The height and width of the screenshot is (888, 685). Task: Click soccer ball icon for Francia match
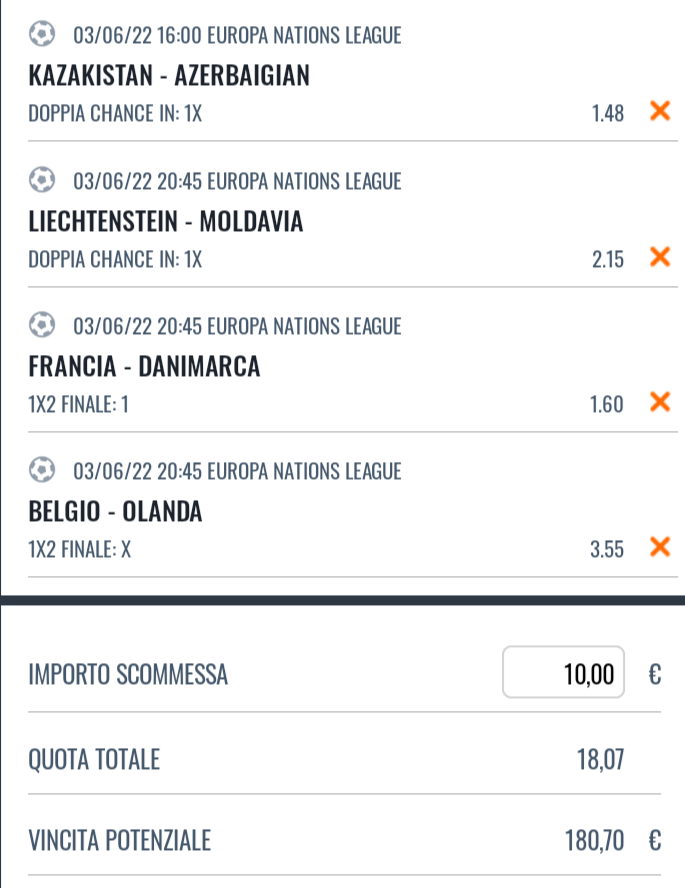42,326
